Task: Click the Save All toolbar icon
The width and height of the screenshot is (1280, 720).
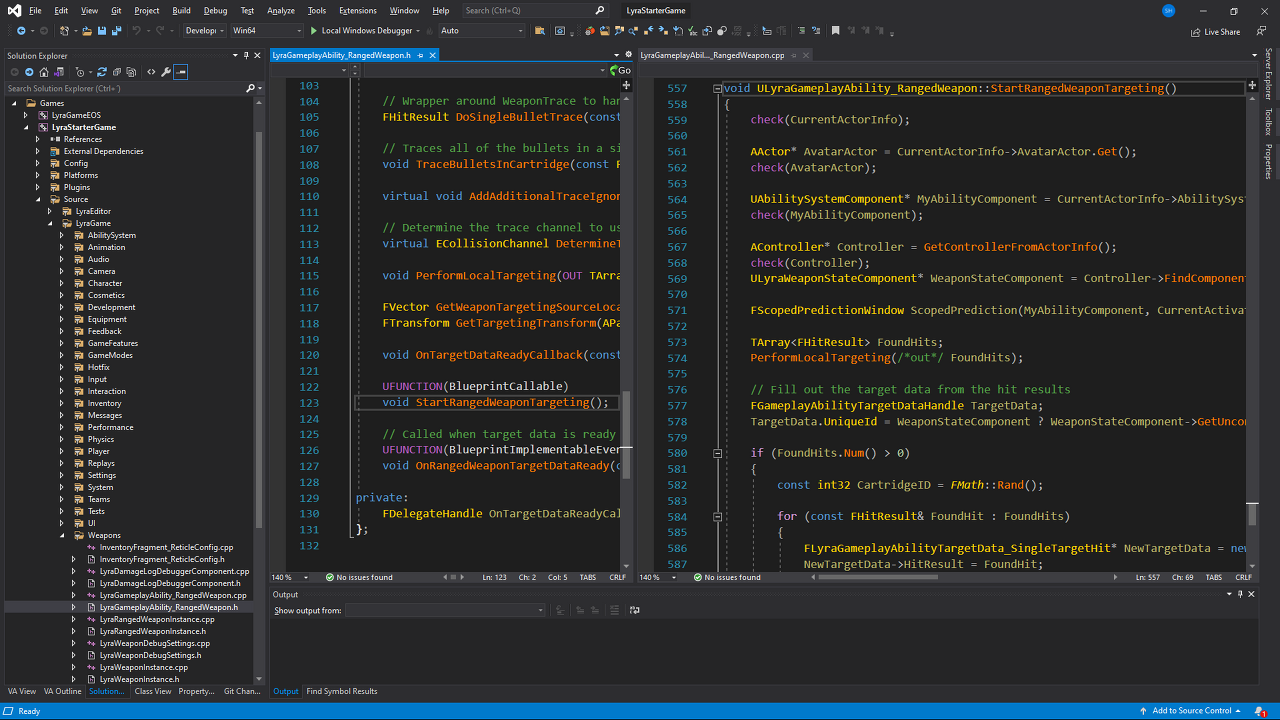Action: pyautogui.click(x=116, y=31)
